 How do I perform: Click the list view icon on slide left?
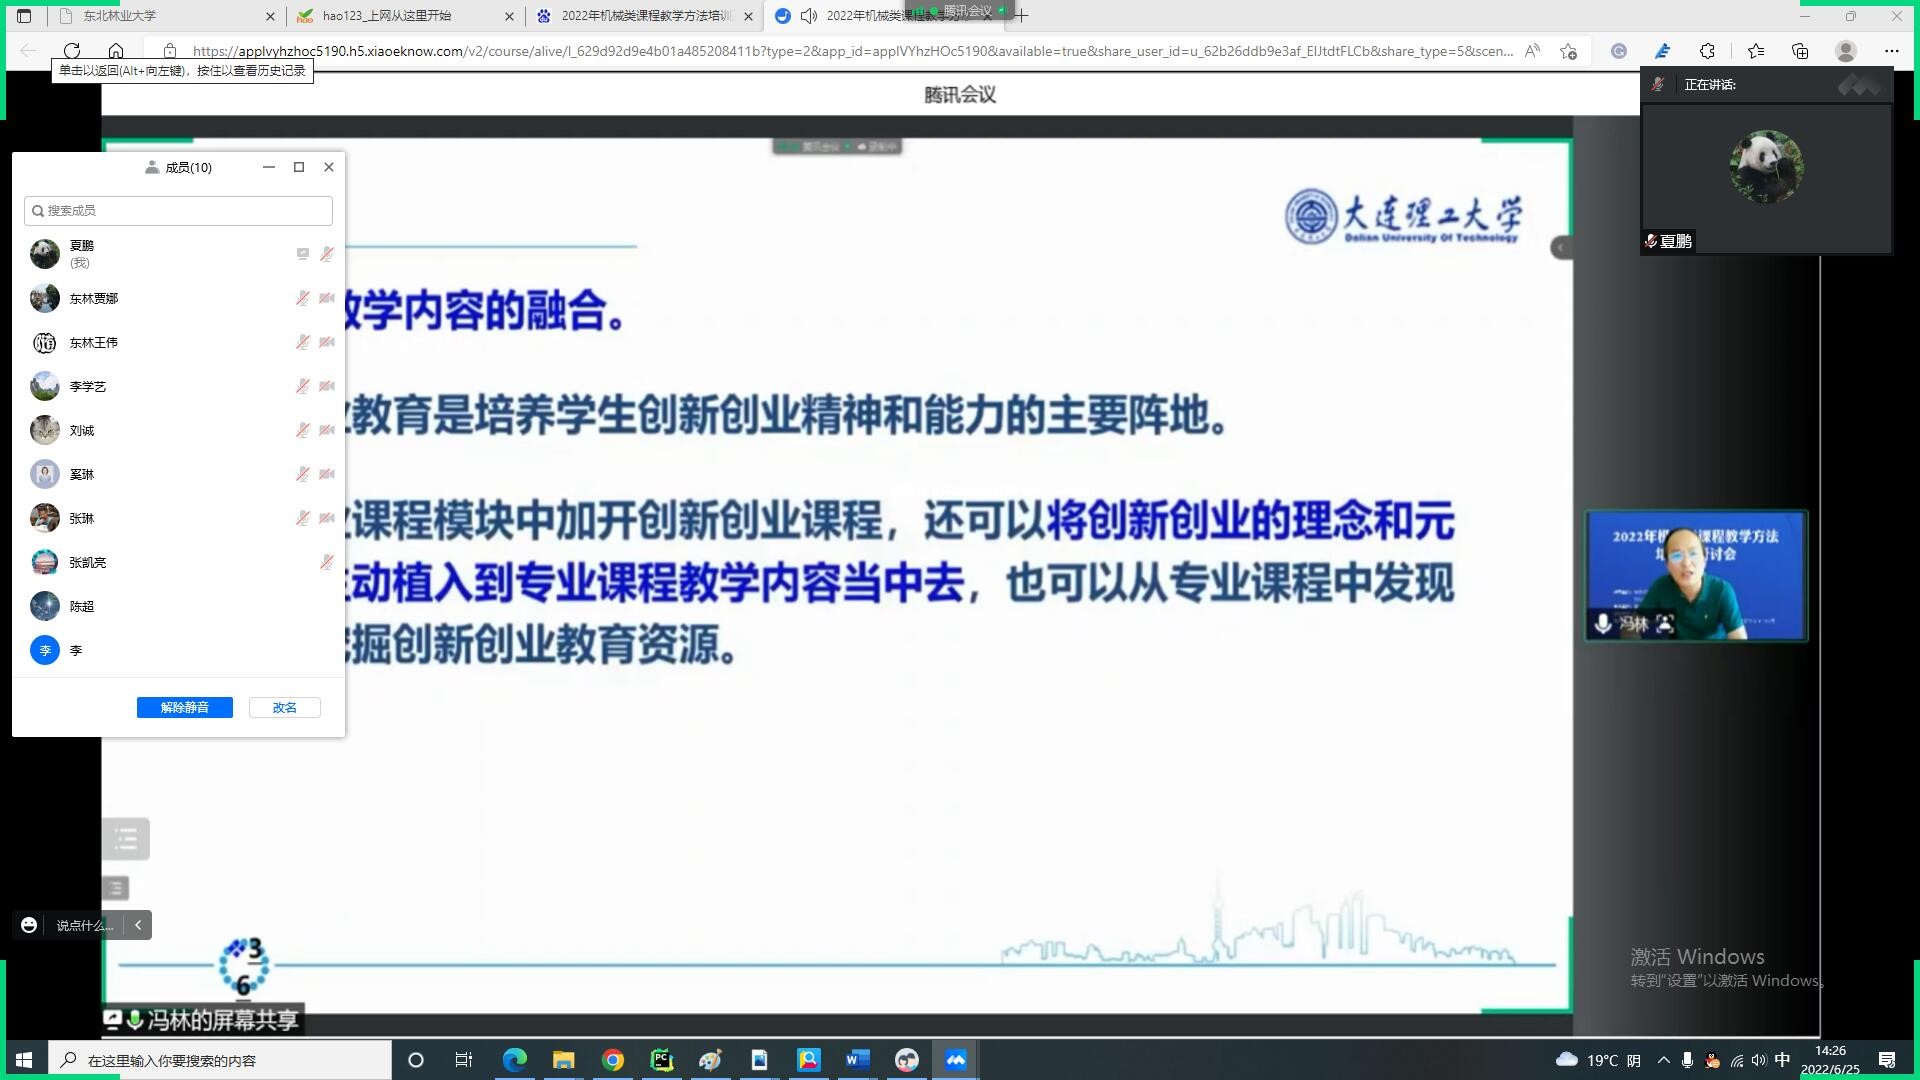[x=126, y=838]
